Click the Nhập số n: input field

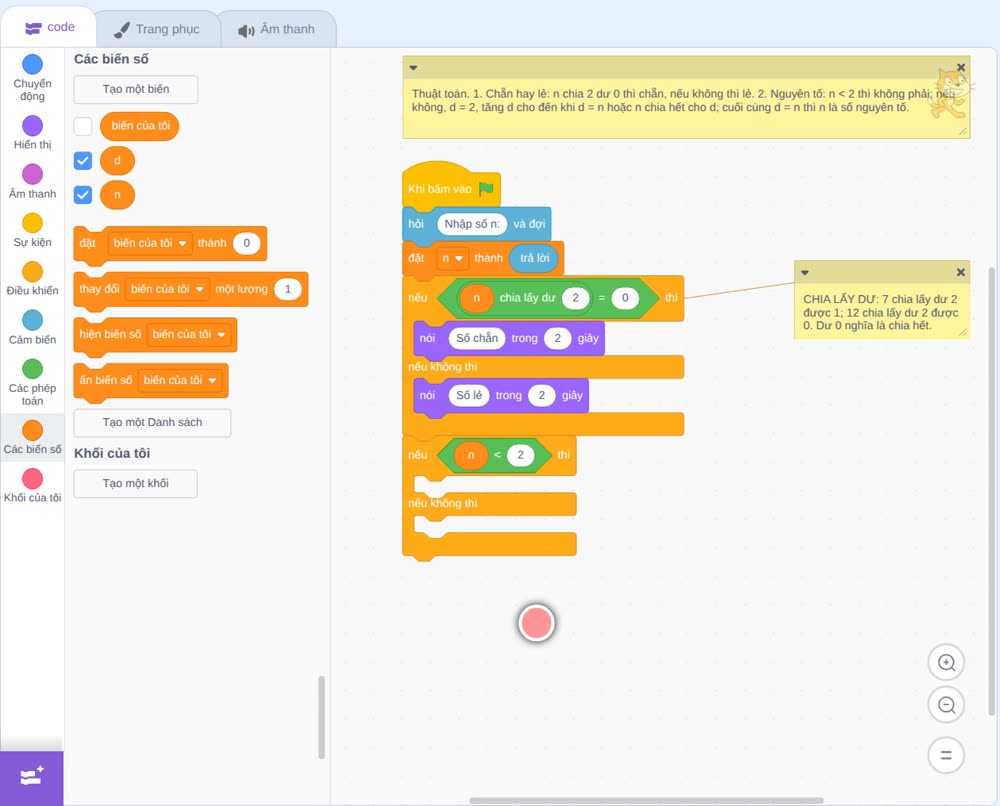click(x=472, y=224)
